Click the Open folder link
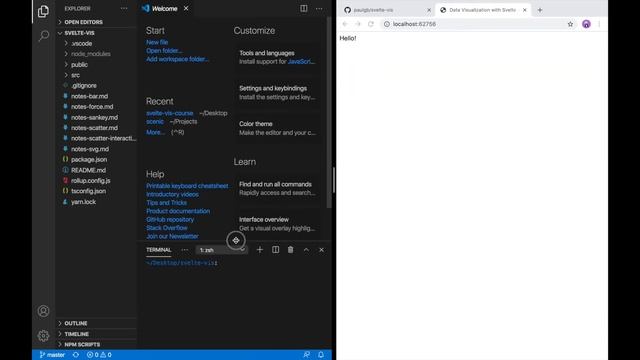This screenshot has width=640, height=360. click(x=164, y=51)
